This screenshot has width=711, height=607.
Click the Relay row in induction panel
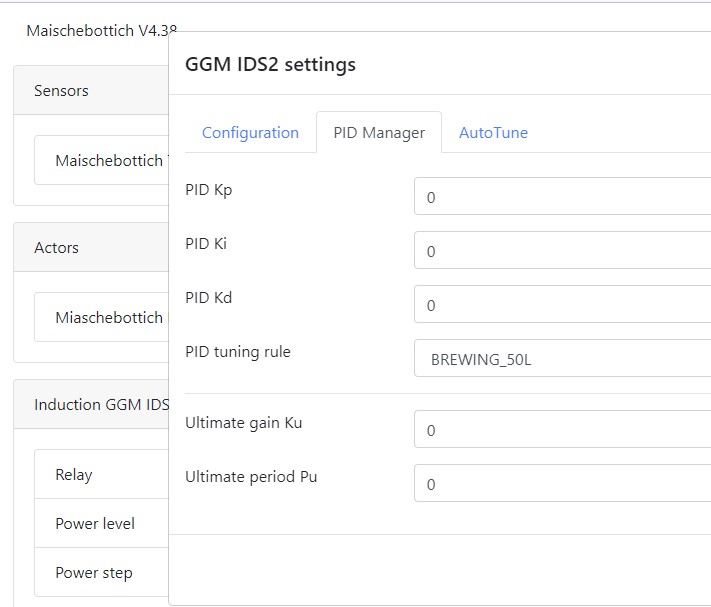coord(74,475)
